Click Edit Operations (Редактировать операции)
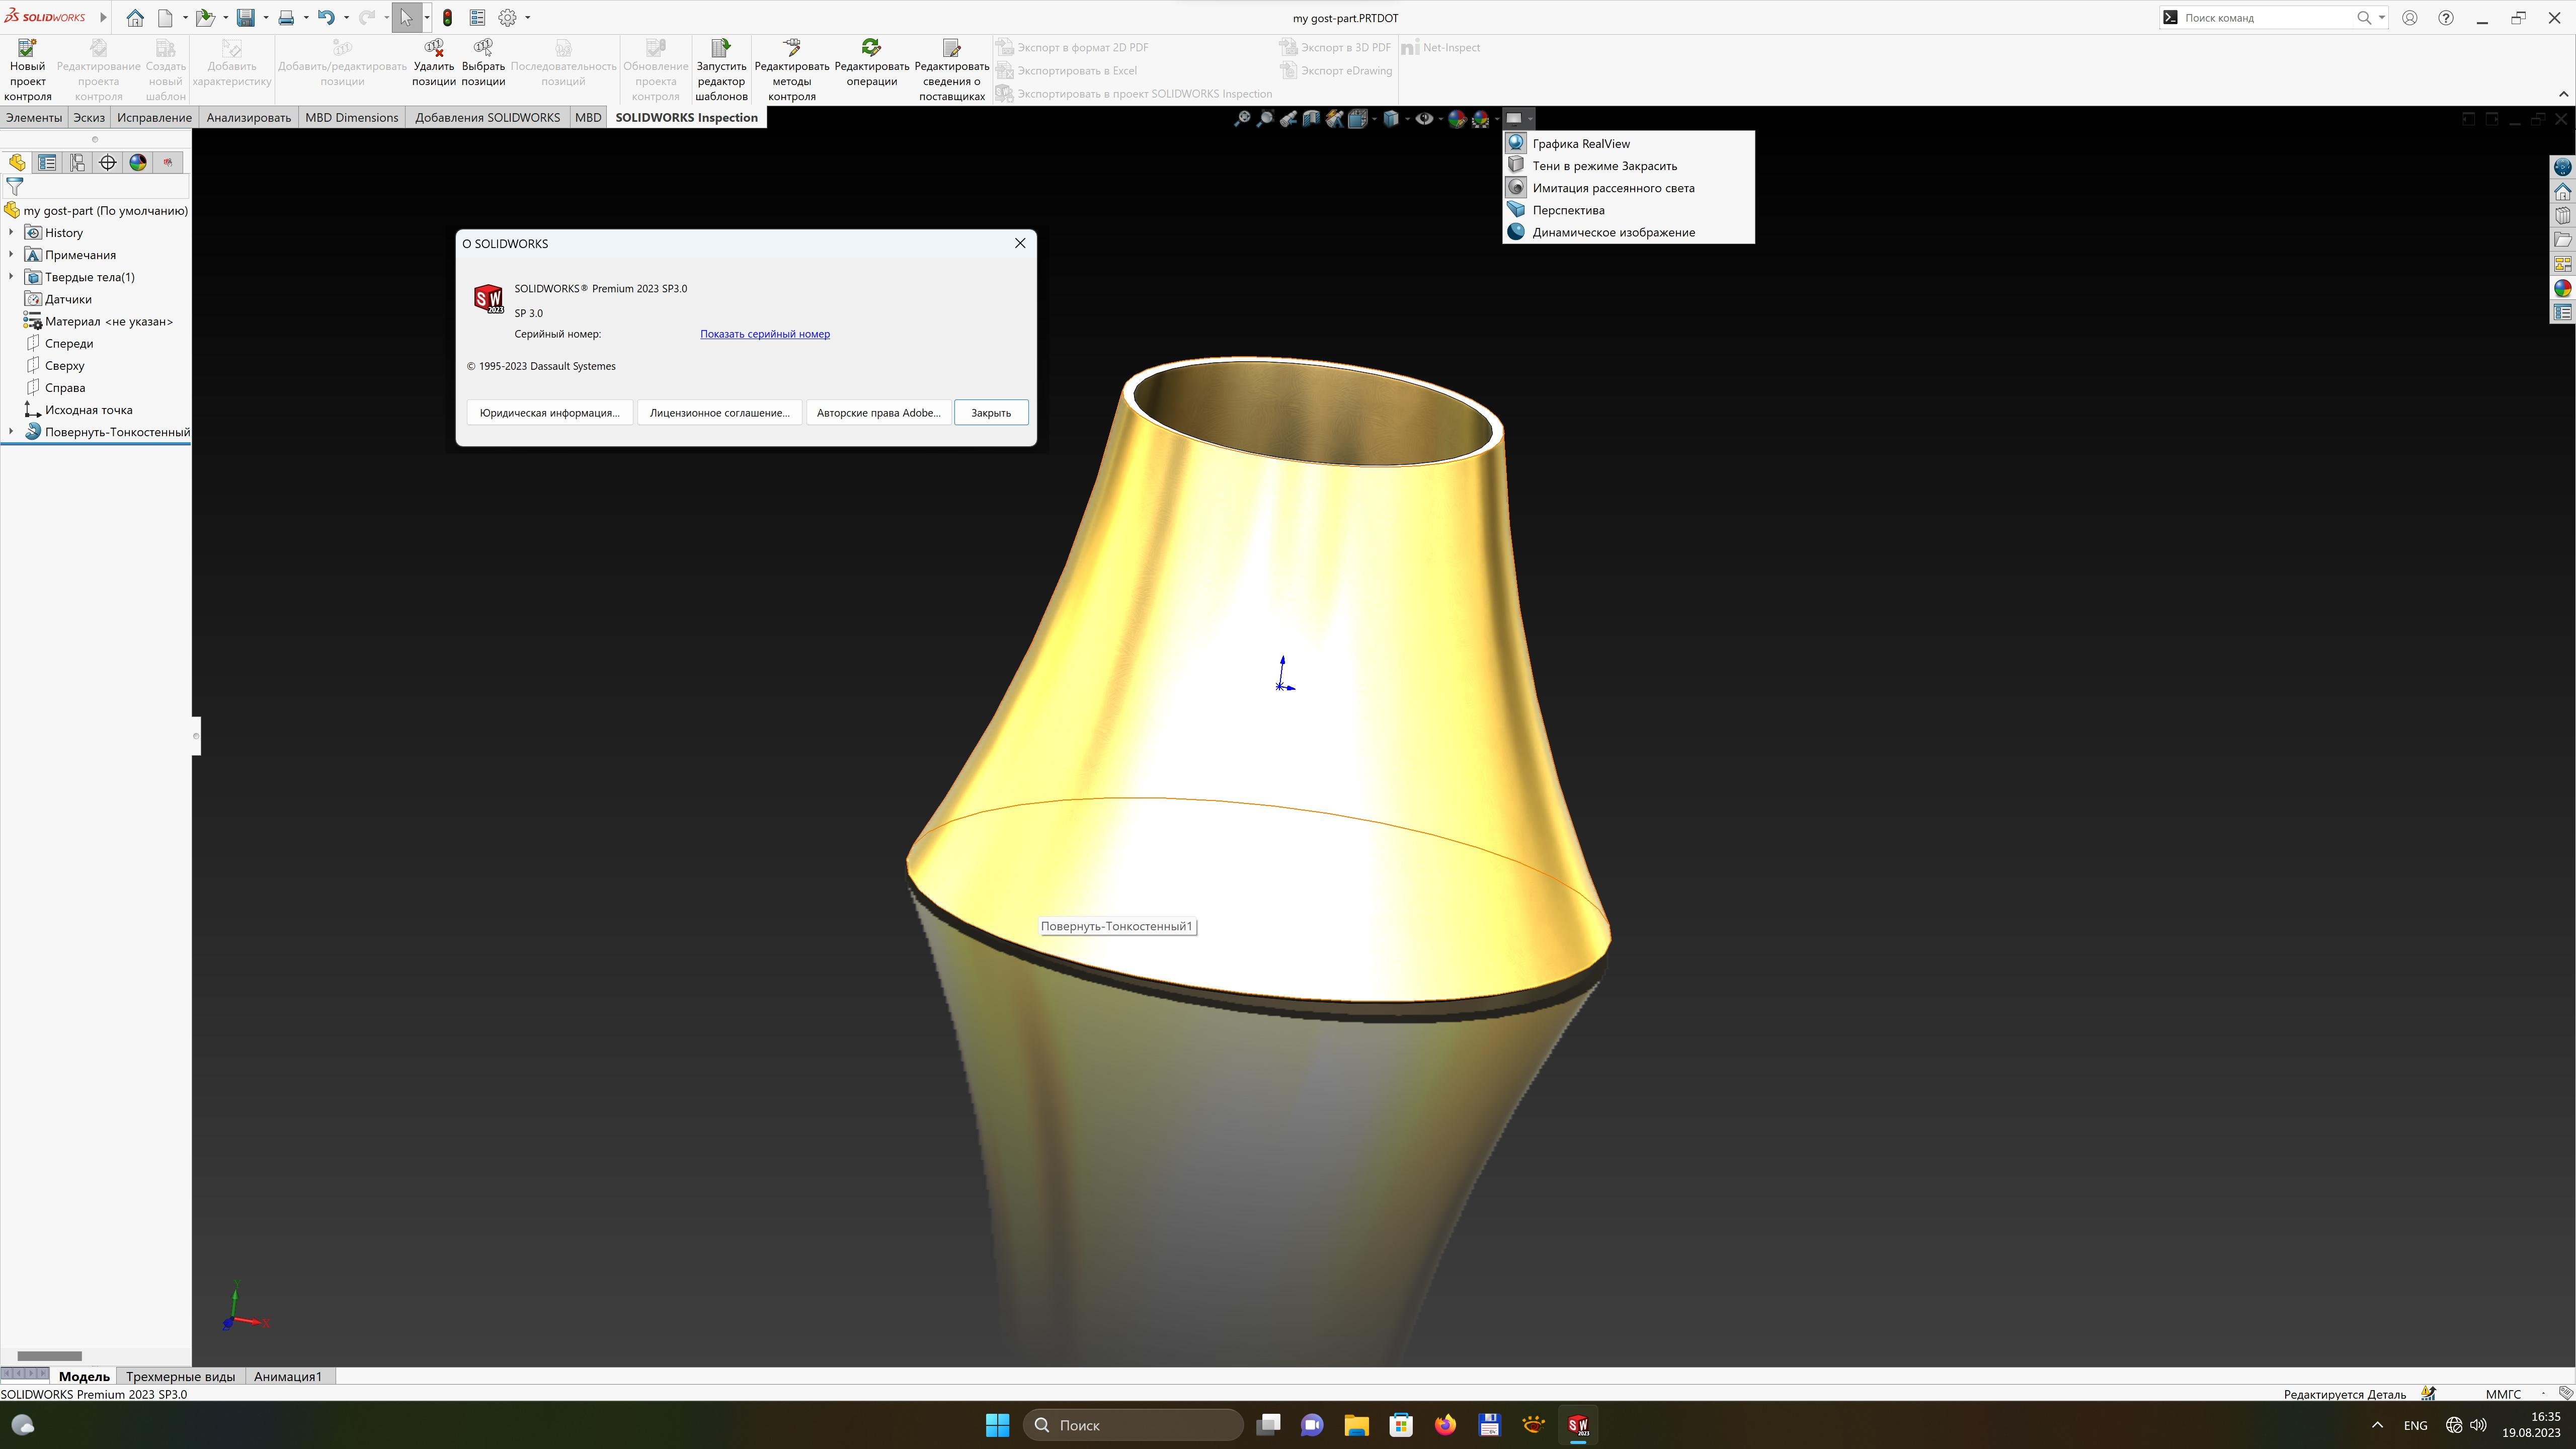 click(x=872, y=63)
